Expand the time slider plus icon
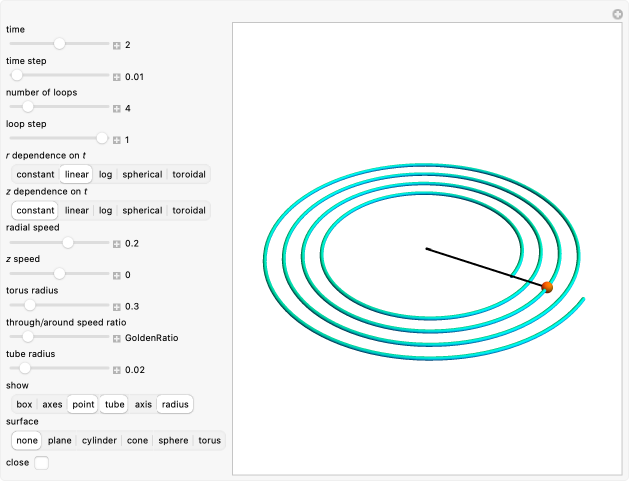 tap(117, 45)
